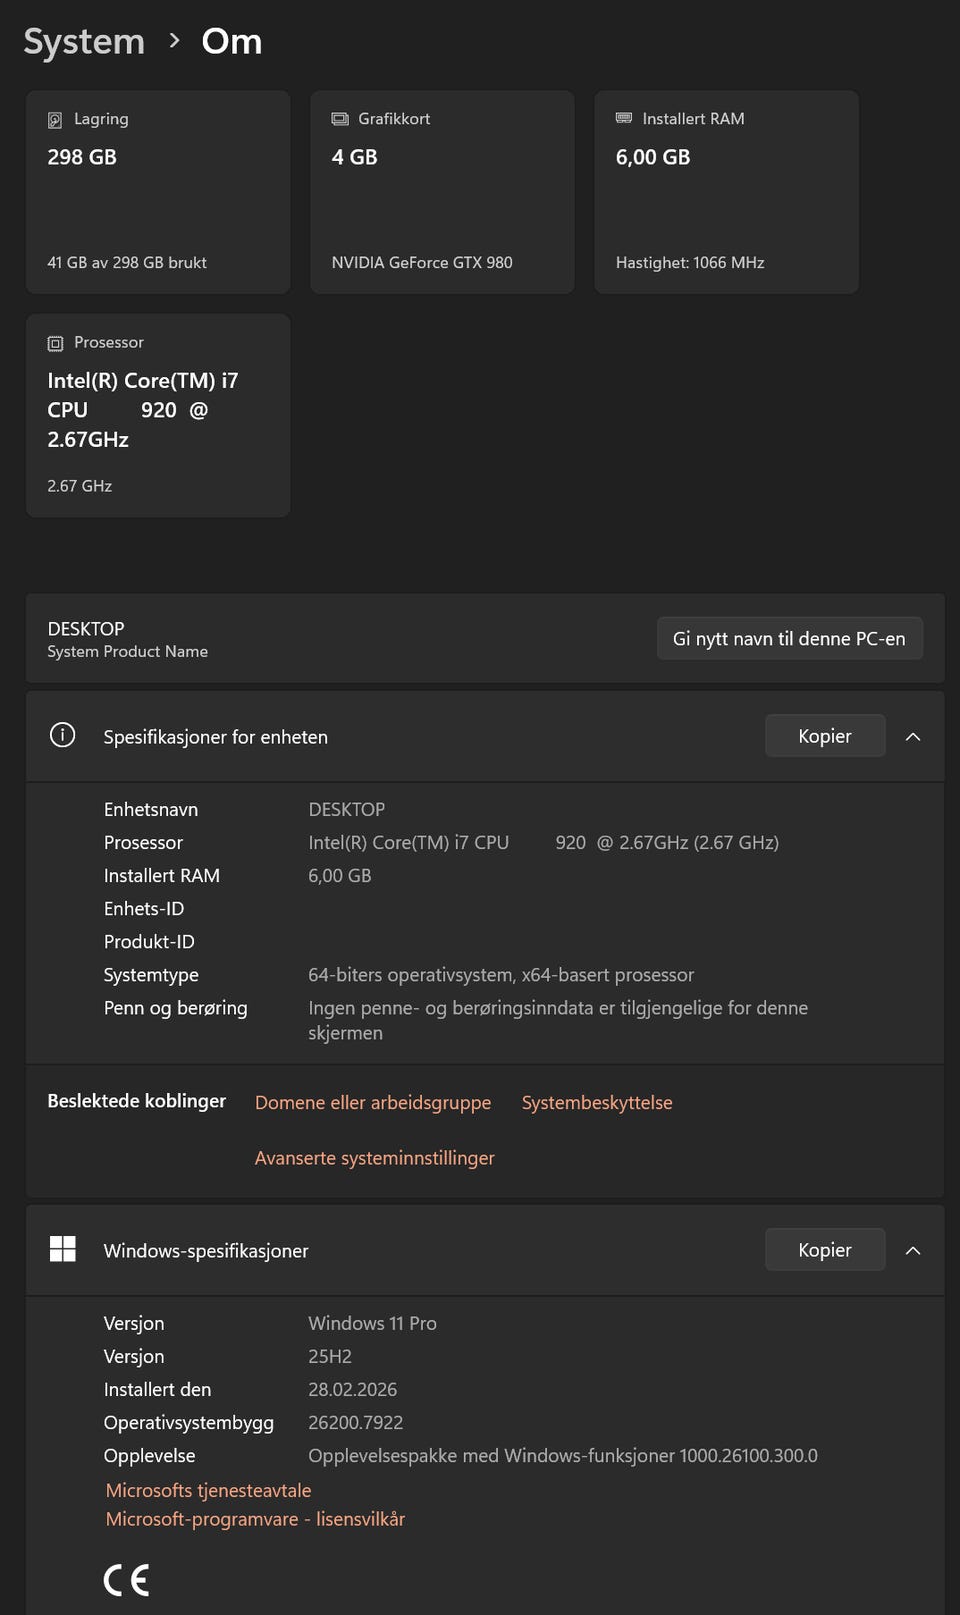Viewport: 960px width, 1615px height.
Task: Select the Lagring 298 GB card
Action: pos(158,192)
